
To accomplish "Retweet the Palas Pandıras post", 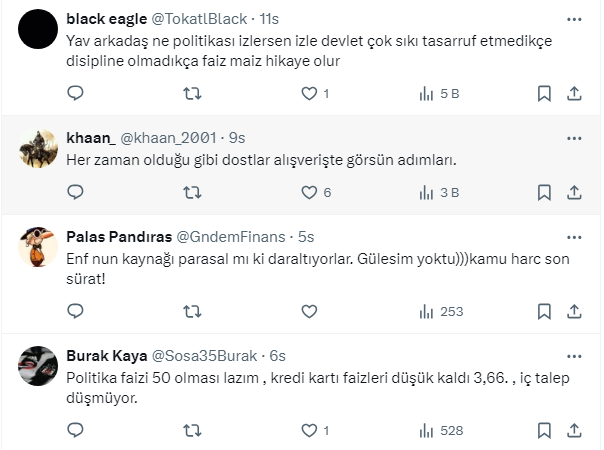I will (x=194, y=311).
